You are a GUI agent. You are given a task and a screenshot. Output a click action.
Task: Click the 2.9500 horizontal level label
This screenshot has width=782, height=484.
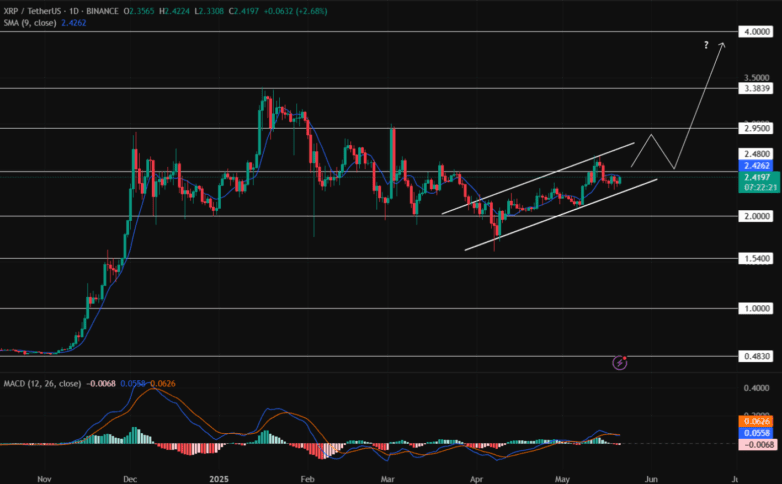coord(755,128)
